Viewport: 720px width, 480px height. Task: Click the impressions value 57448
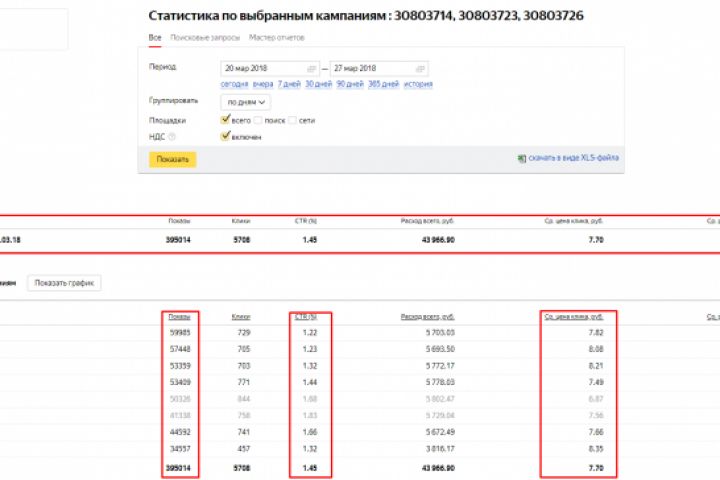180,349
